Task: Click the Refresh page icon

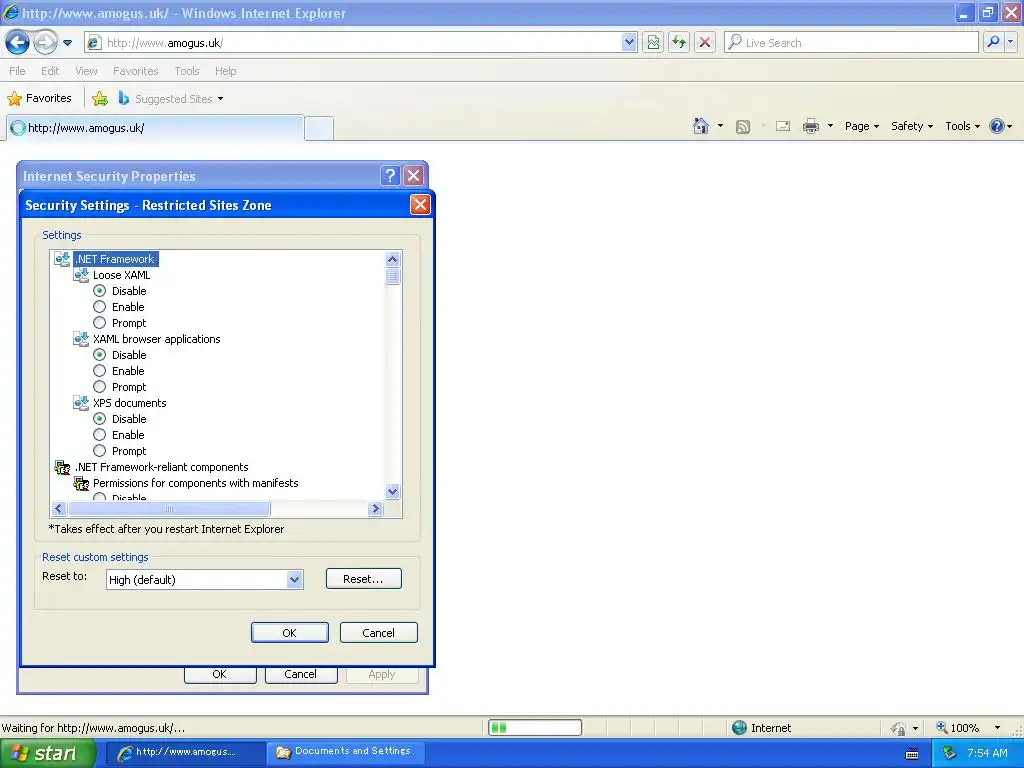Action: [679, 43]
